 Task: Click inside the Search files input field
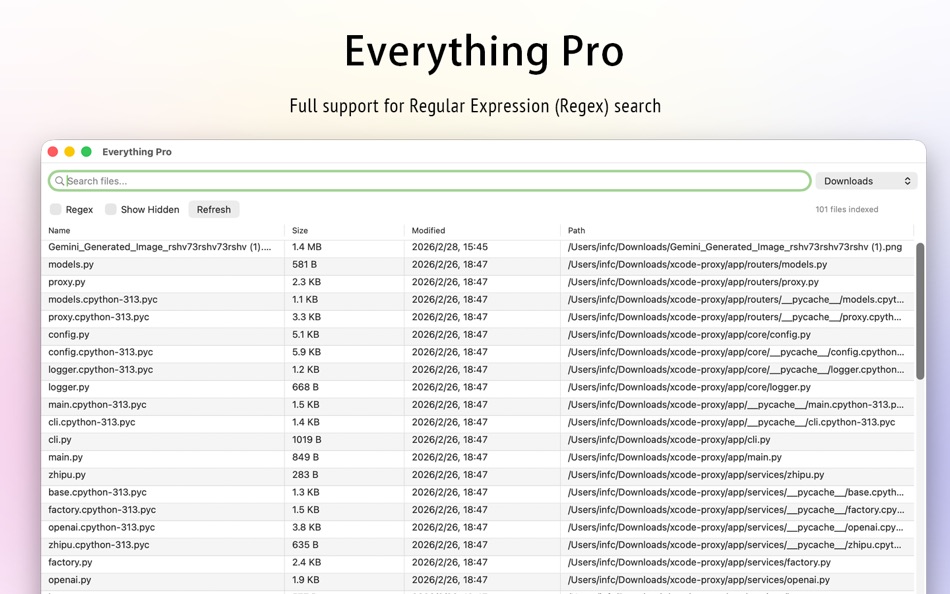point(300,180)
